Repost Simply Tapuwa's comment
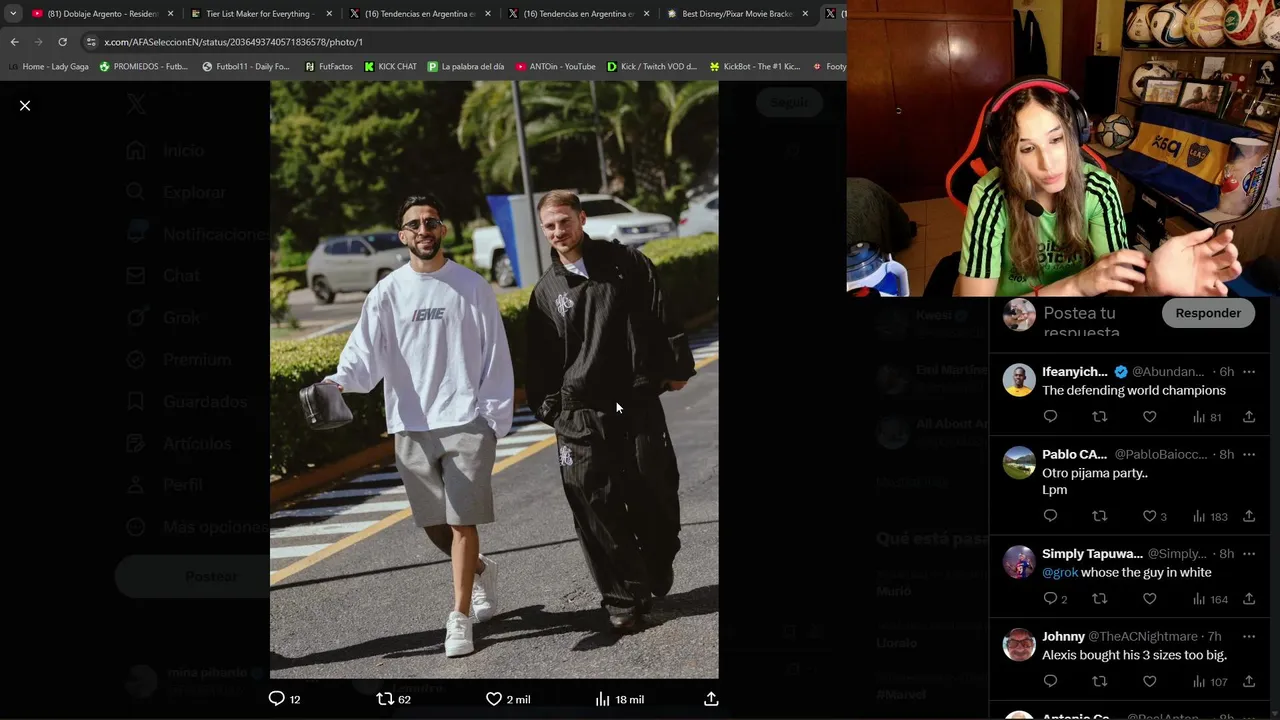Screen dimensions: 1280x720 1100,599
